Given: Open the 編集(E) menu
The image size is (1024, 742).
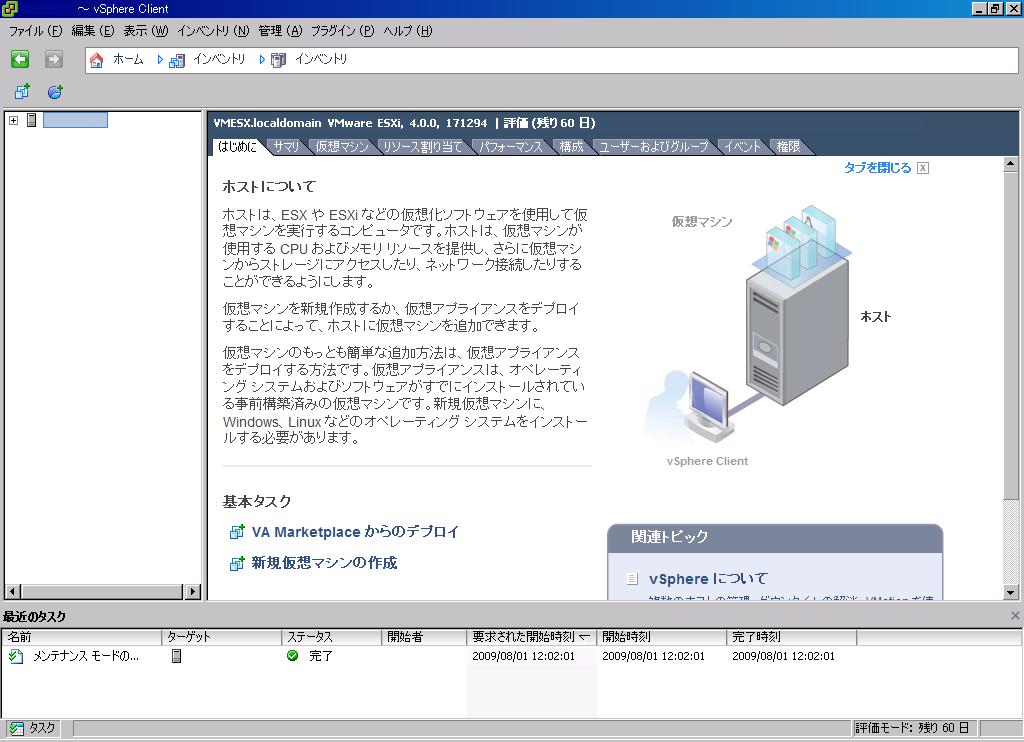Looking at the screenshot, I should coord(93,31).
